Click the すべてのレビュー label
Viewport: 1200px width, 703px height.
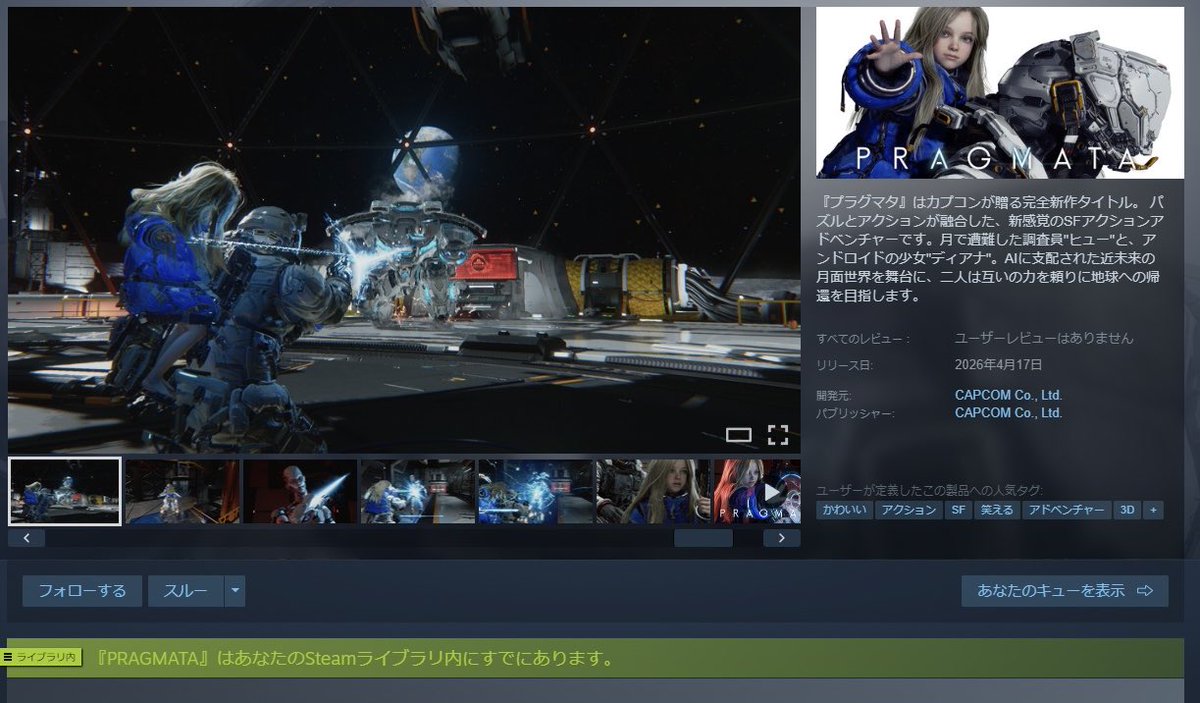[x=864, y=339]
